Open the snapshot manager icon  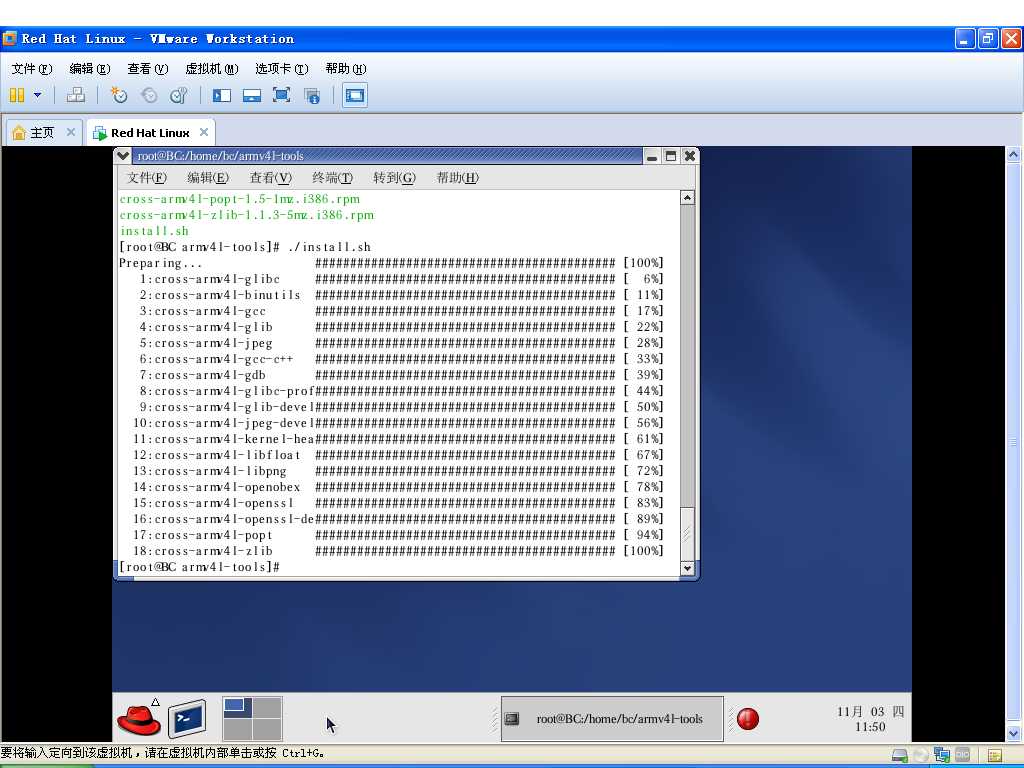[178, 95]
